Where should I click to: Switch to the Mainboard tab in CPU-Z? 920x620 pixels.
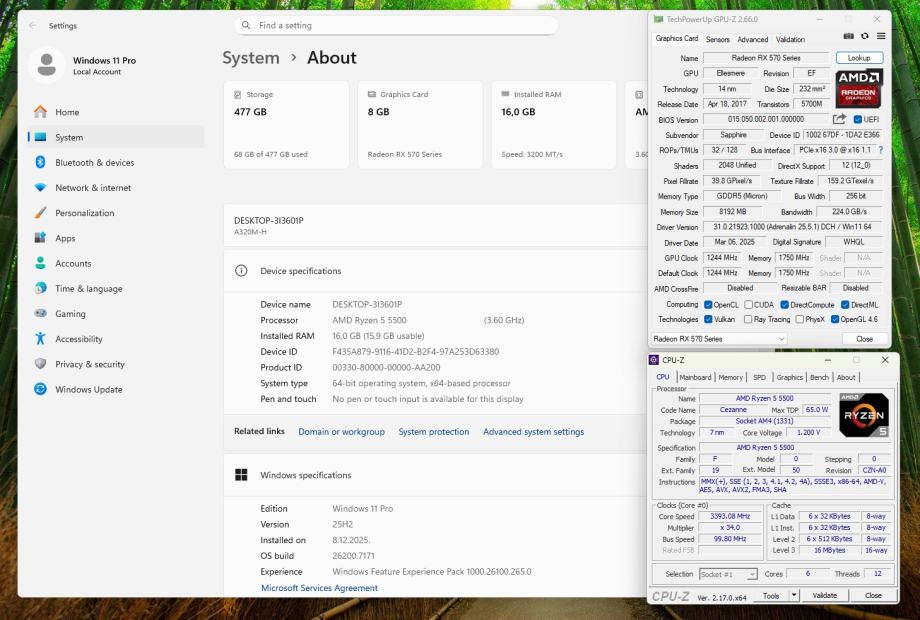click(695, 377)
